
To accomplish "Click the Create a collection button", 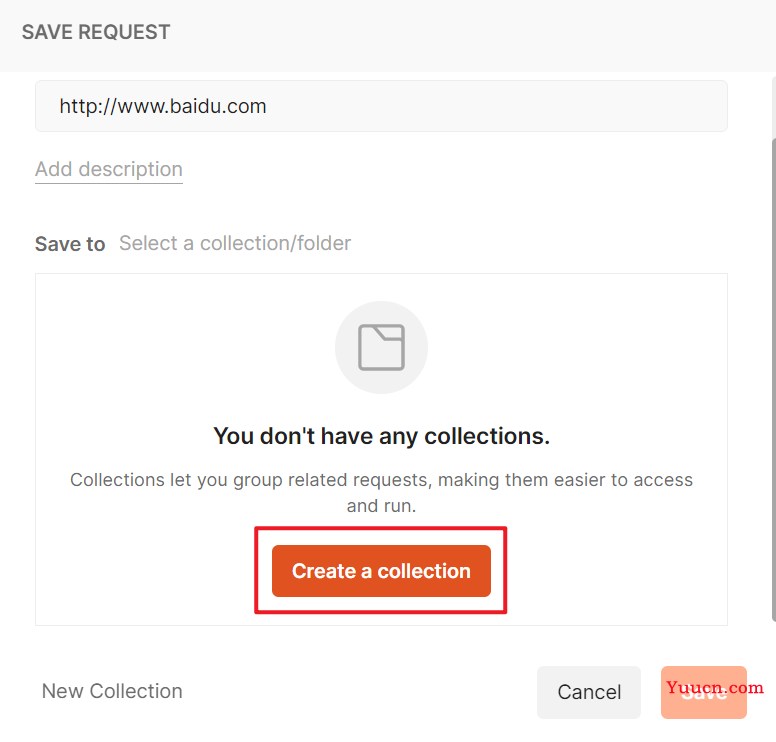I will click(381, 571).
